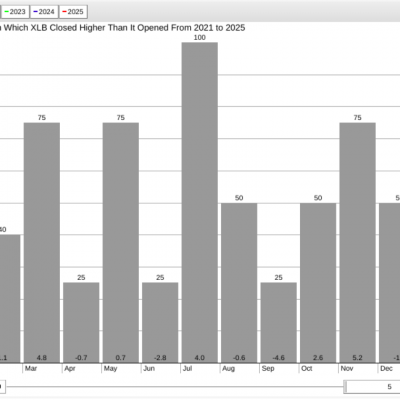Select the April bar labeled 25
Viewport: 400px width, 400px height.
(81, 323)
